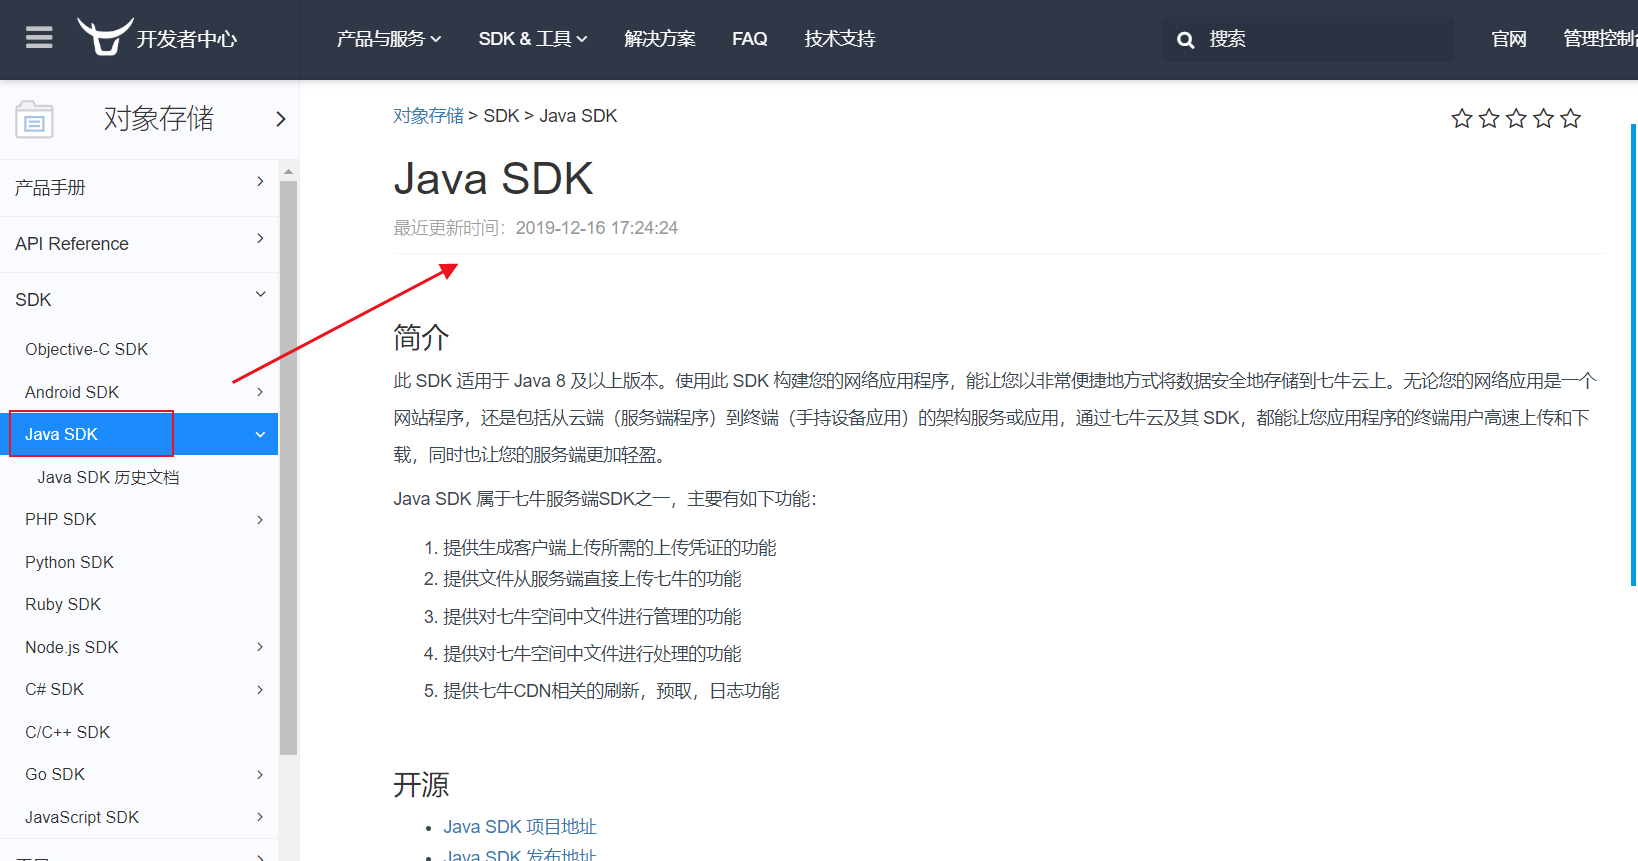Open the FAQ nav item

750,39
